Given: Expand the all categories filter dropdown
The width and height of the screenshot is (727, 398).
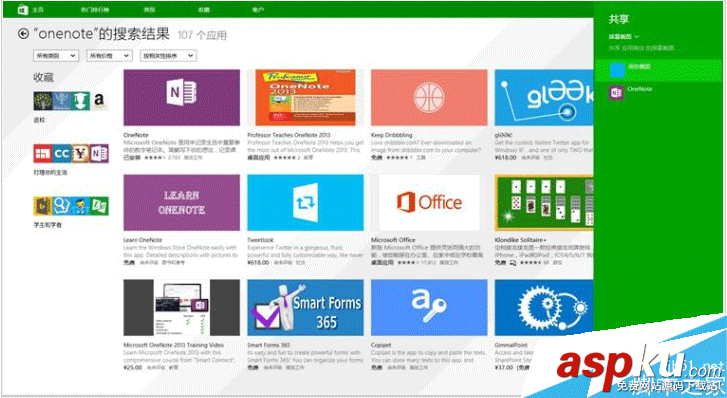Looking at the screenshot, I should coord(56,56).
